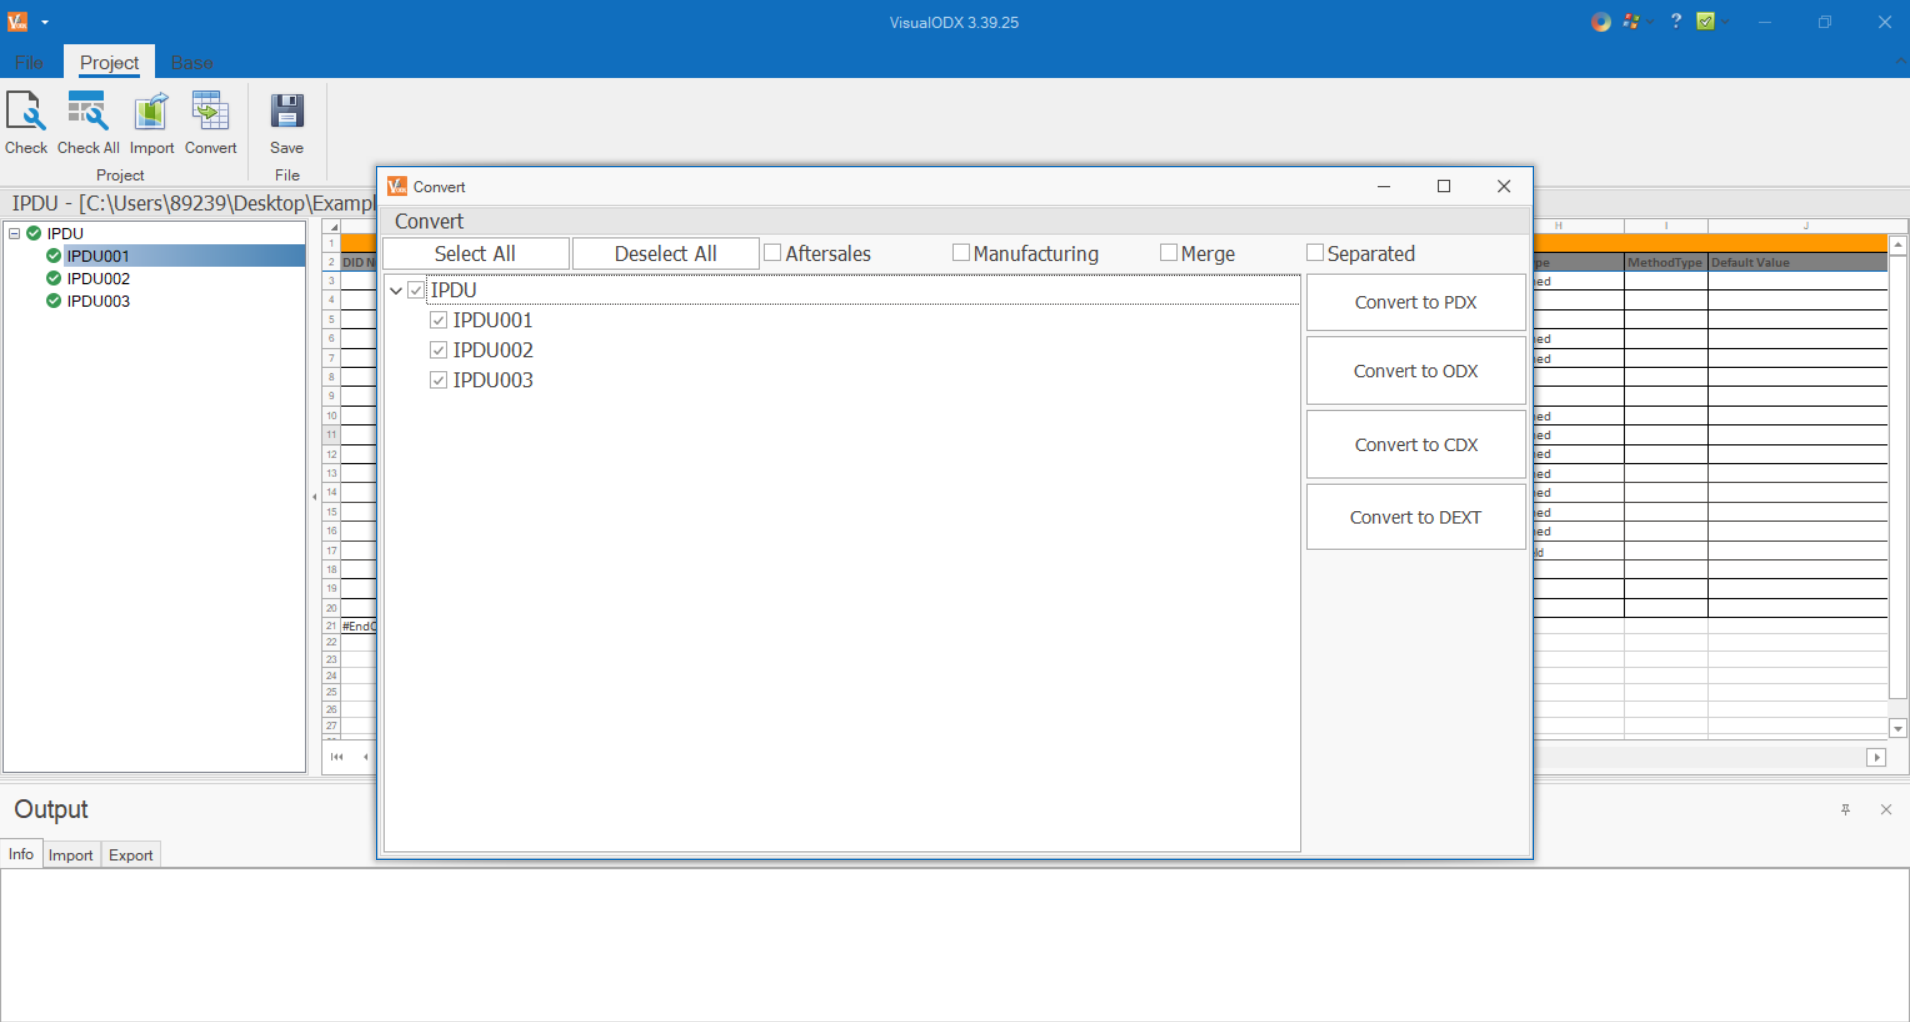Uncheck the IPDU parent checkbox in Convert dialog

pyautogui.click(x=416, y=290)
